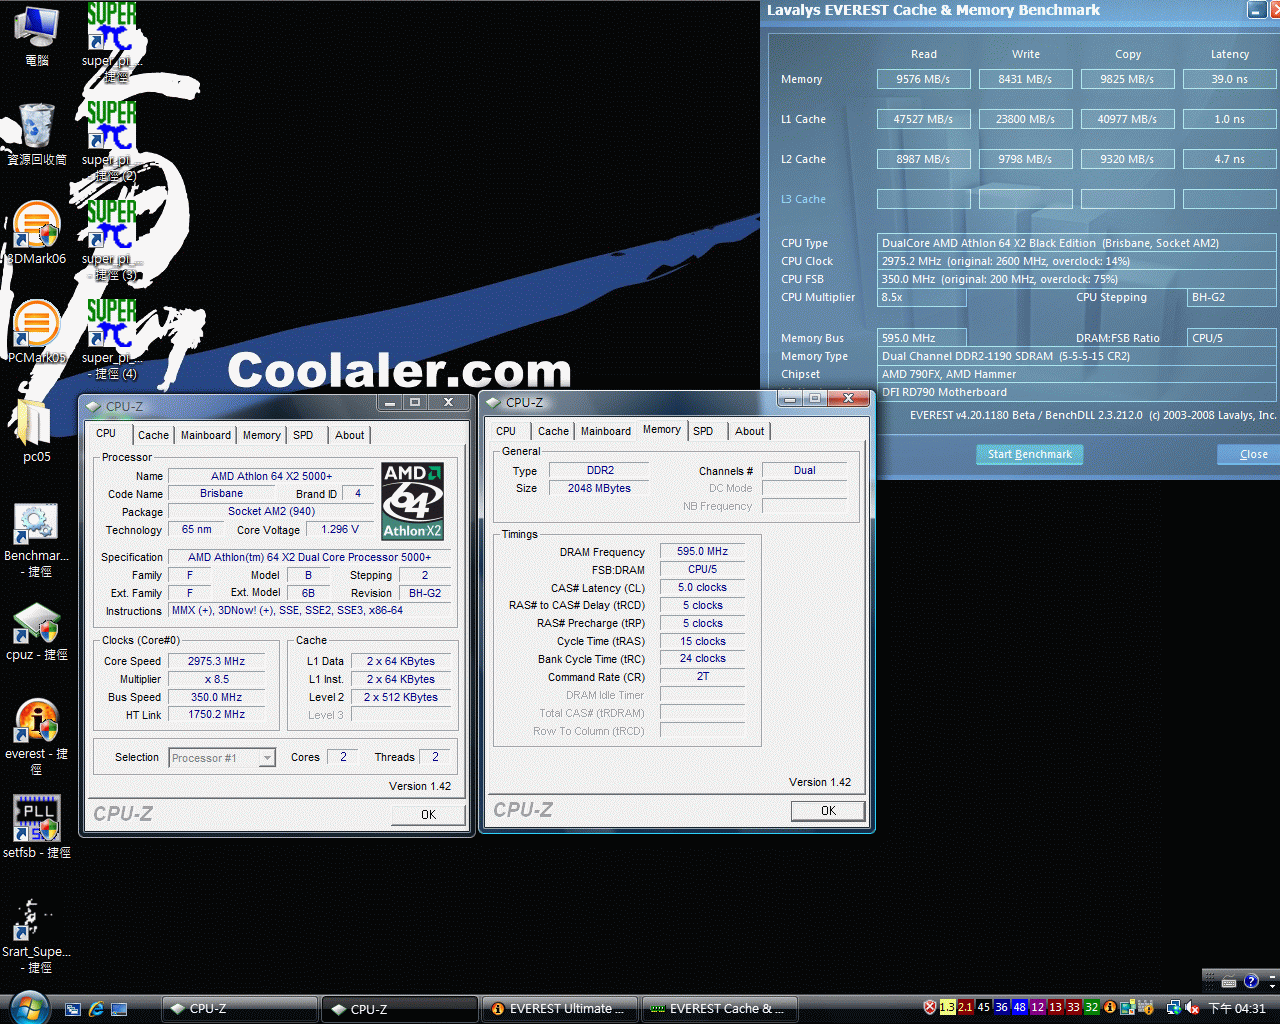The width and height of the screenshot is (1280, 1024).
Task: Switch to EVEREST Cache & taskbar button
Action: (720, 1009)
